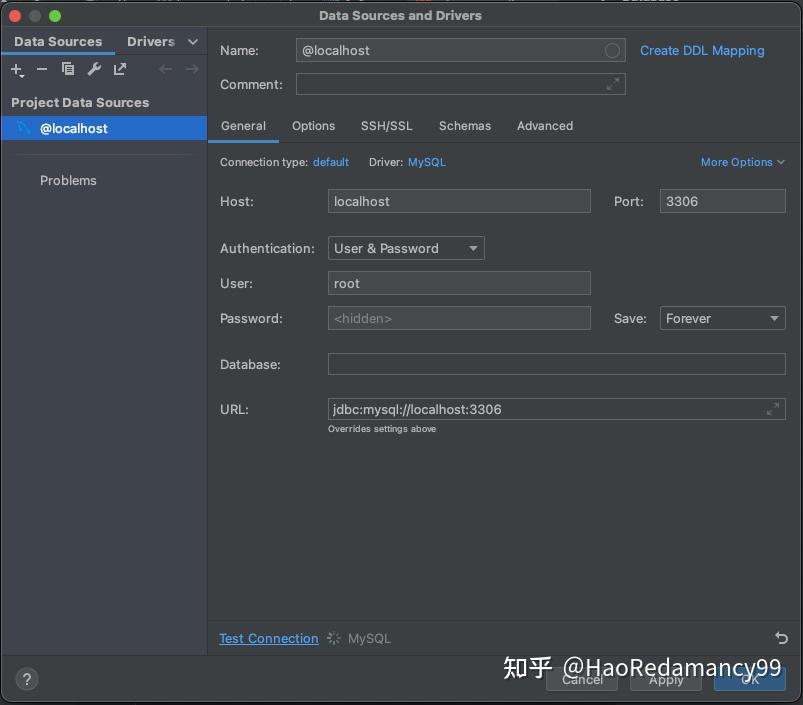Focus the User field containing root

pos(459,283)
